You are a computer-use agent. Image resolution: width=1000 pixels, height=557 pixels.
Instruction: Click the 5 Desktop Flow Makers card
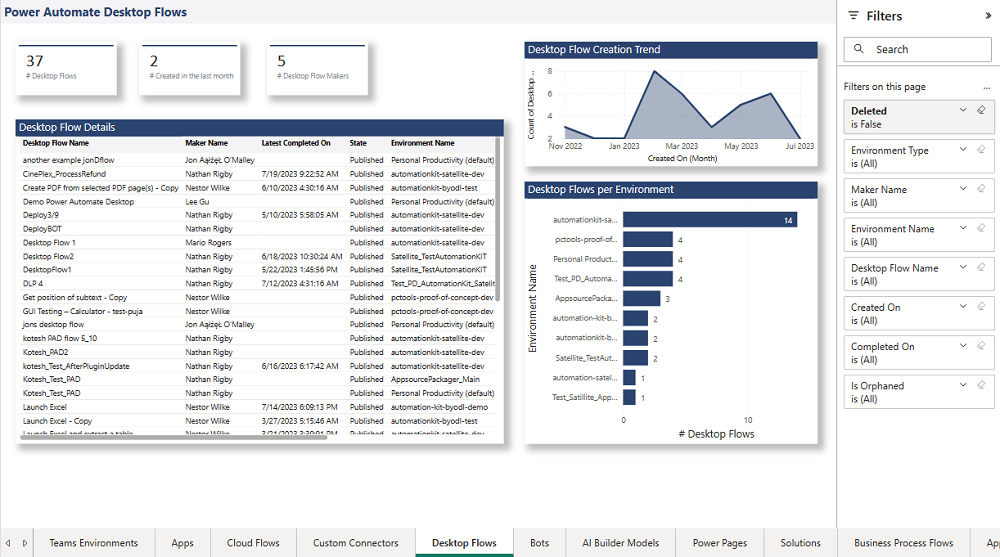click(318, 70)
